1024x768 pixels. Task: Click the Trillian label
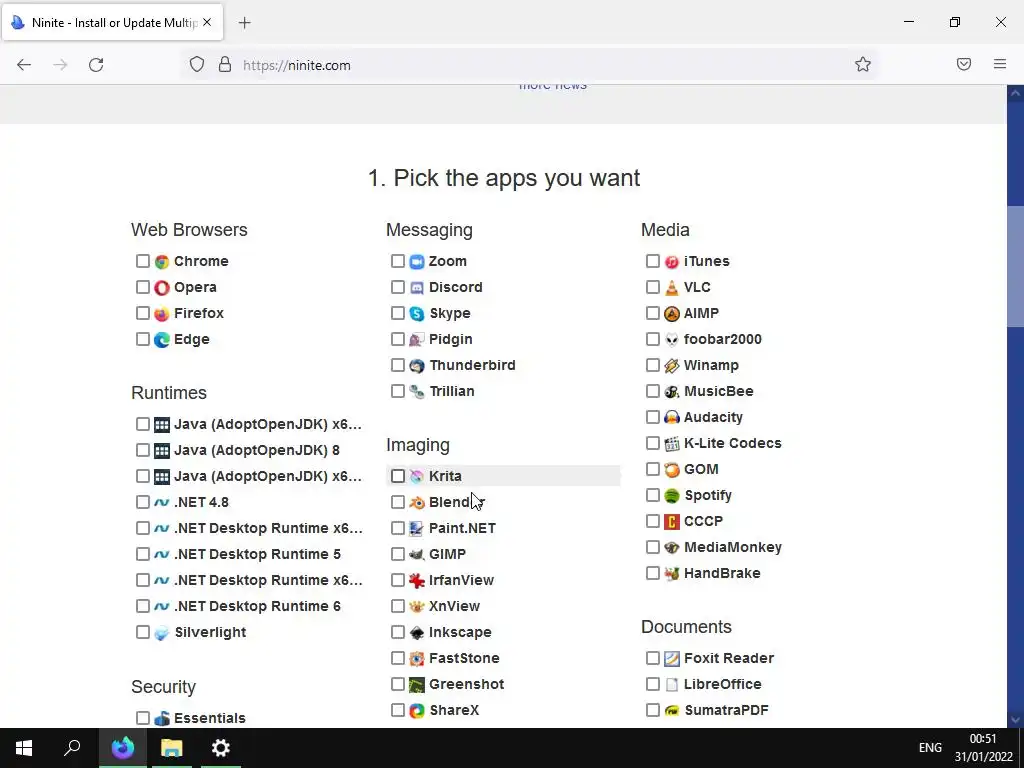tap(452, 391)
